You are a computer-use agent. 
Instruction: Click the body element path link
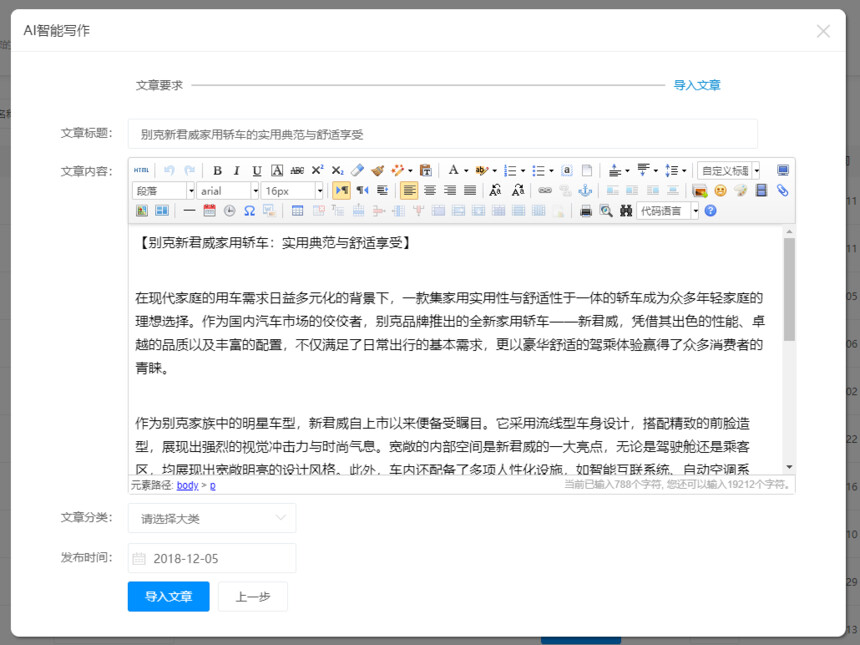pyautogui.click(x=187, y=485)
